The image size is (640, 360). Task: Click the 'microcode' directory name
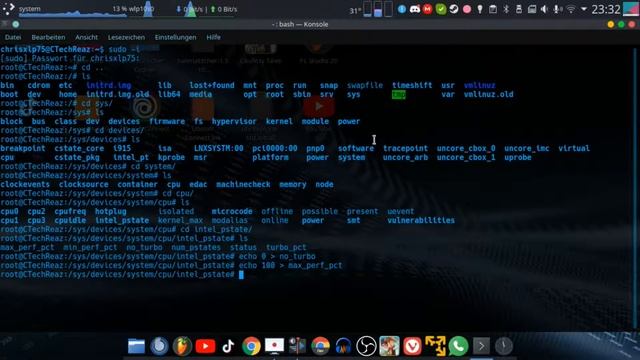point(232,212)
